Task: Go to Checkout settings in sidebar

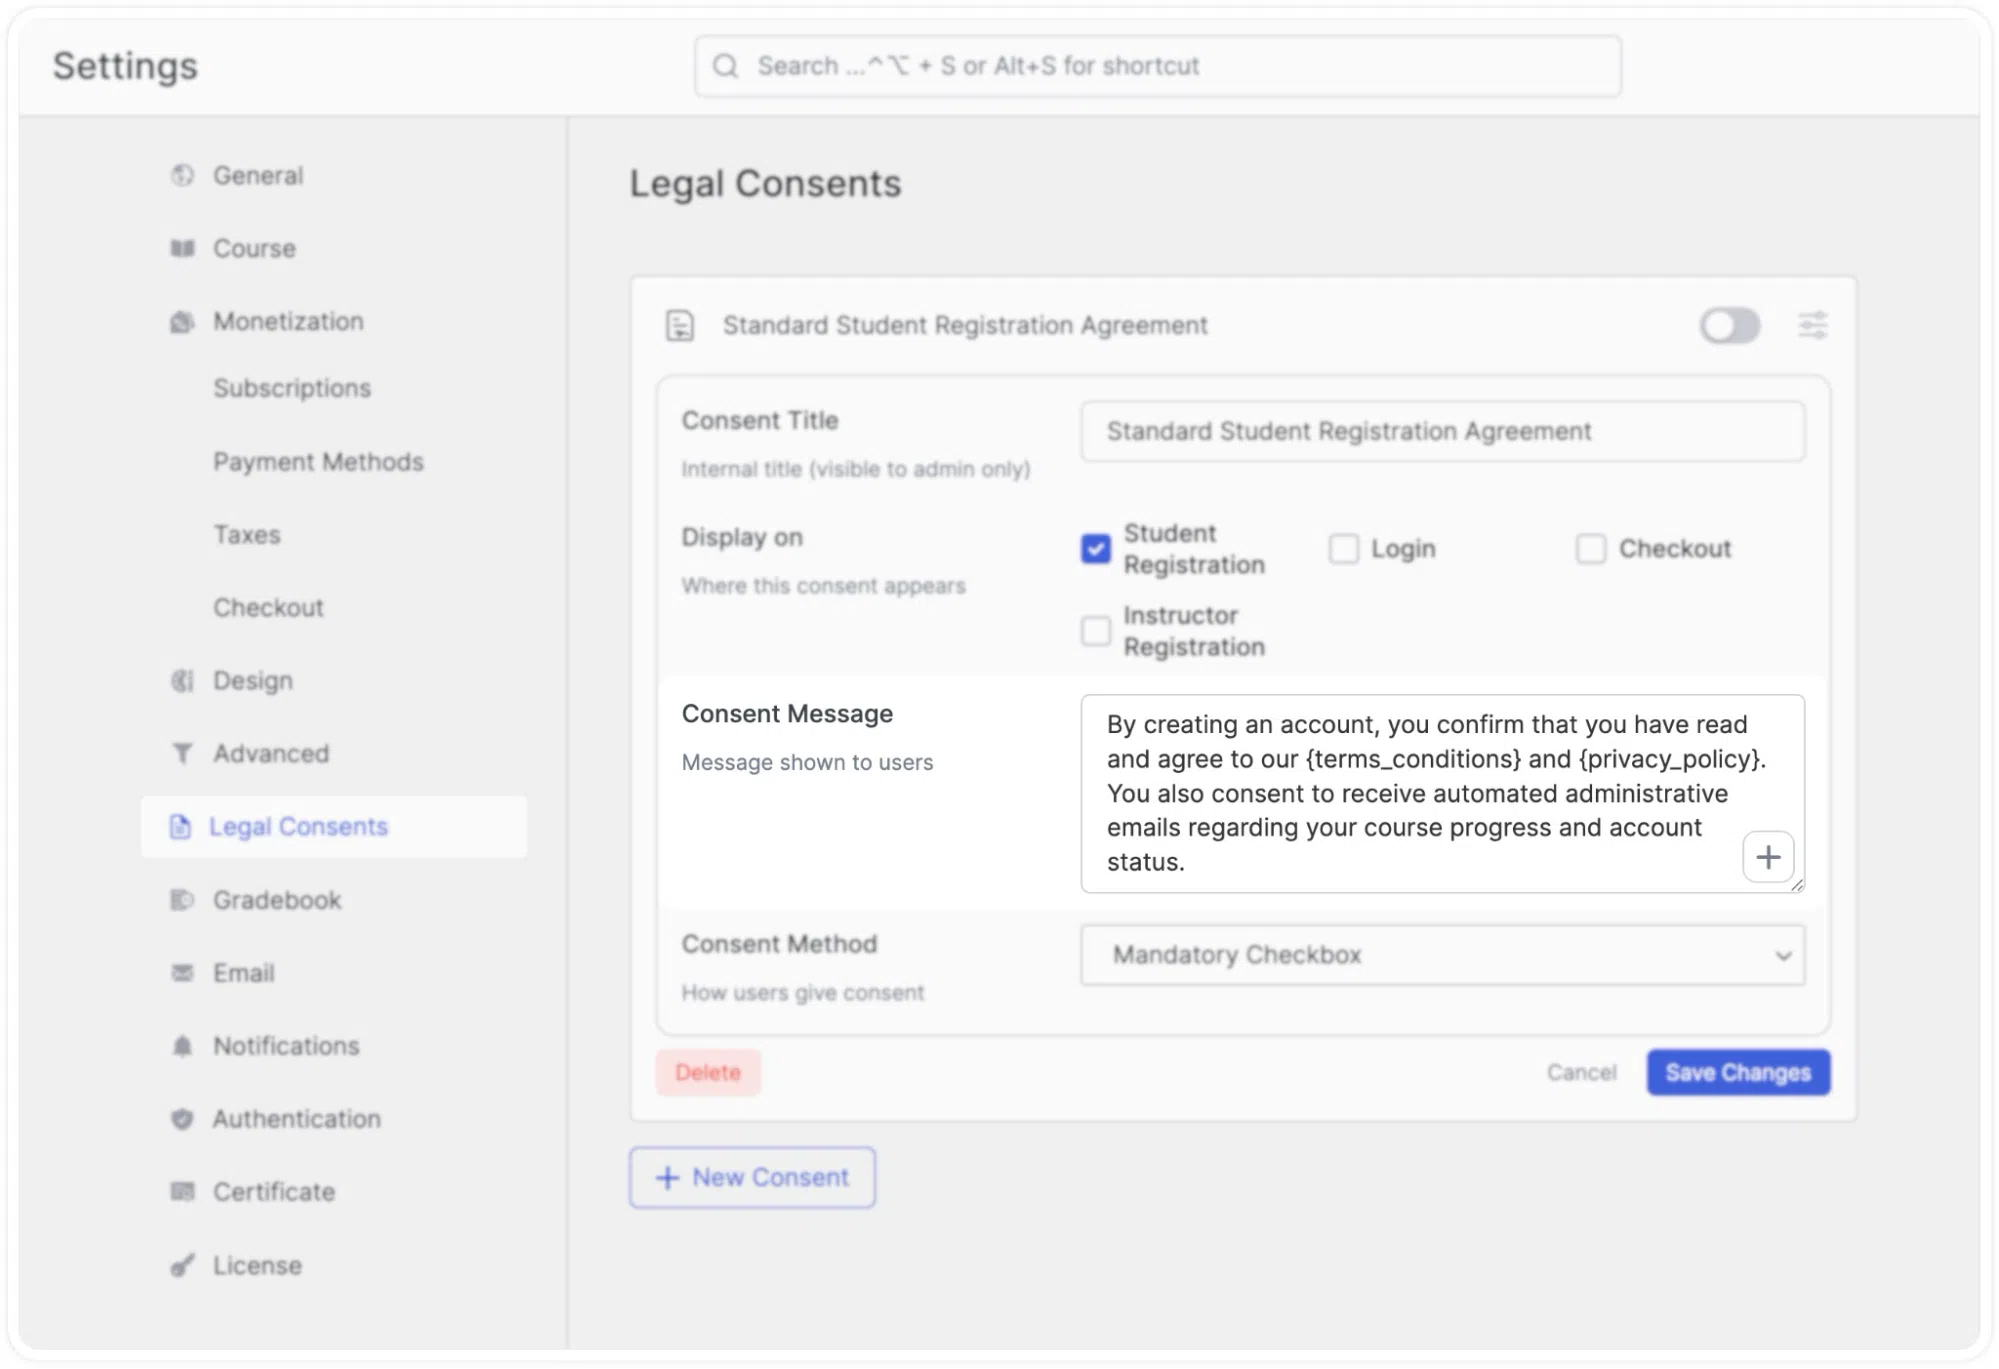Action: tap(268, 607)
